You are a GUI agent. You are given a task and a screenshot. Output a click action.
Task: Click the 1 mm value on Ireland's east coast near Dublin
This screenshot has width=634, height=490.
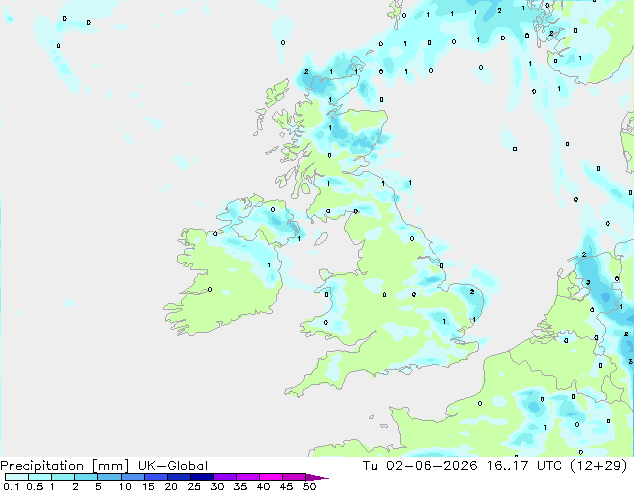pos(269,265)
